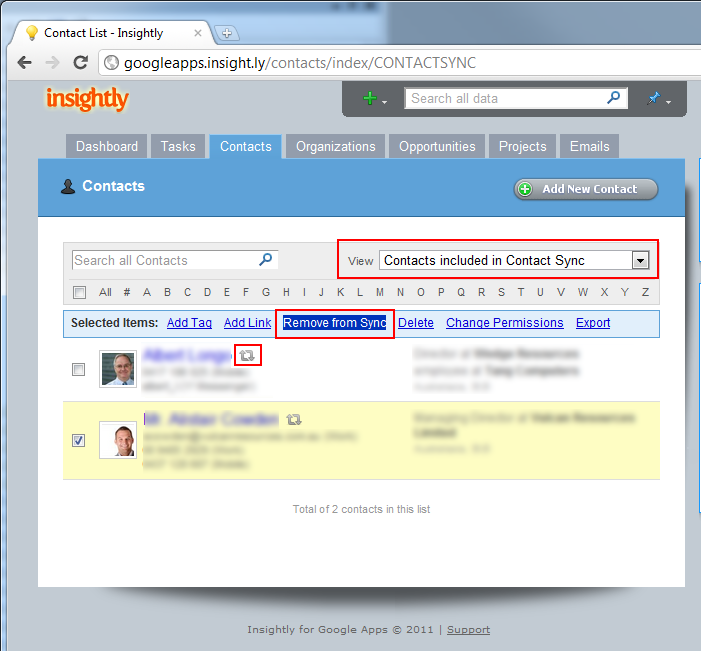
Task: Click the magnifier in Search all Contacts
Action: [266, 259]
